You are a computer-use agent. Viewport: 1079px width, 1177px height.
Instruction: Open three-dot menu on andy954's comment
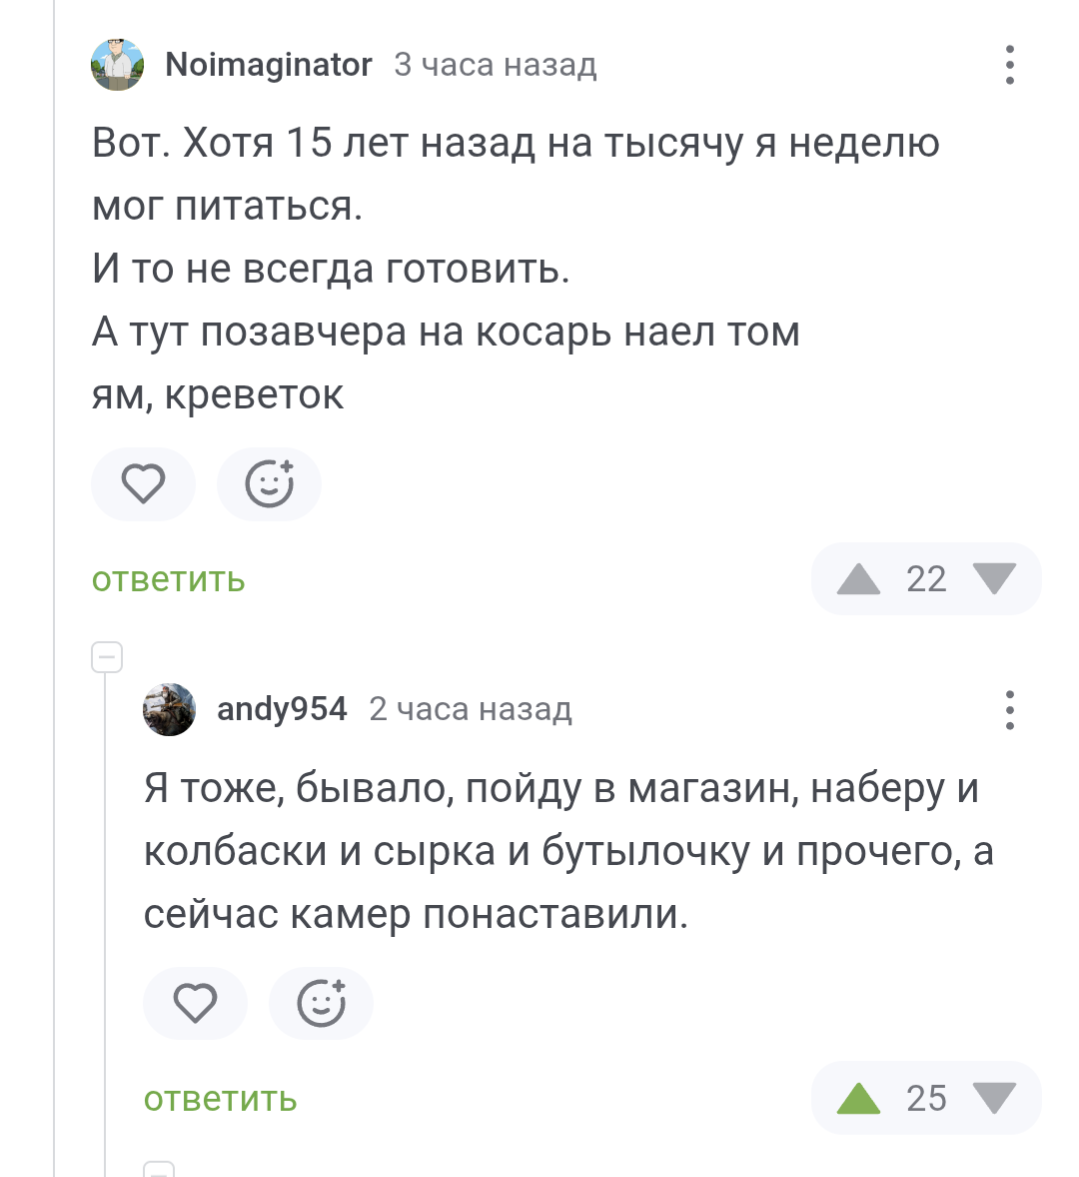(x=1010, y=709)
